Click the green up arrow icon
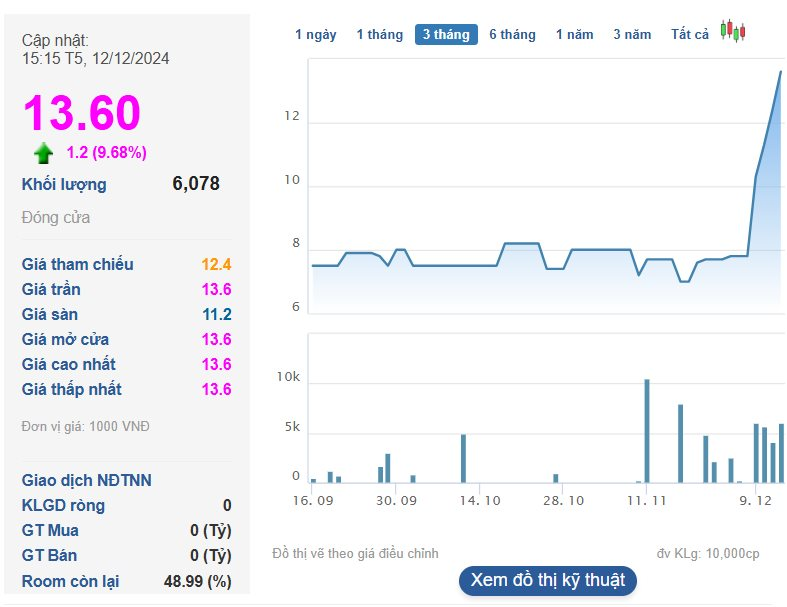787x607 pixels. point(44,153)
